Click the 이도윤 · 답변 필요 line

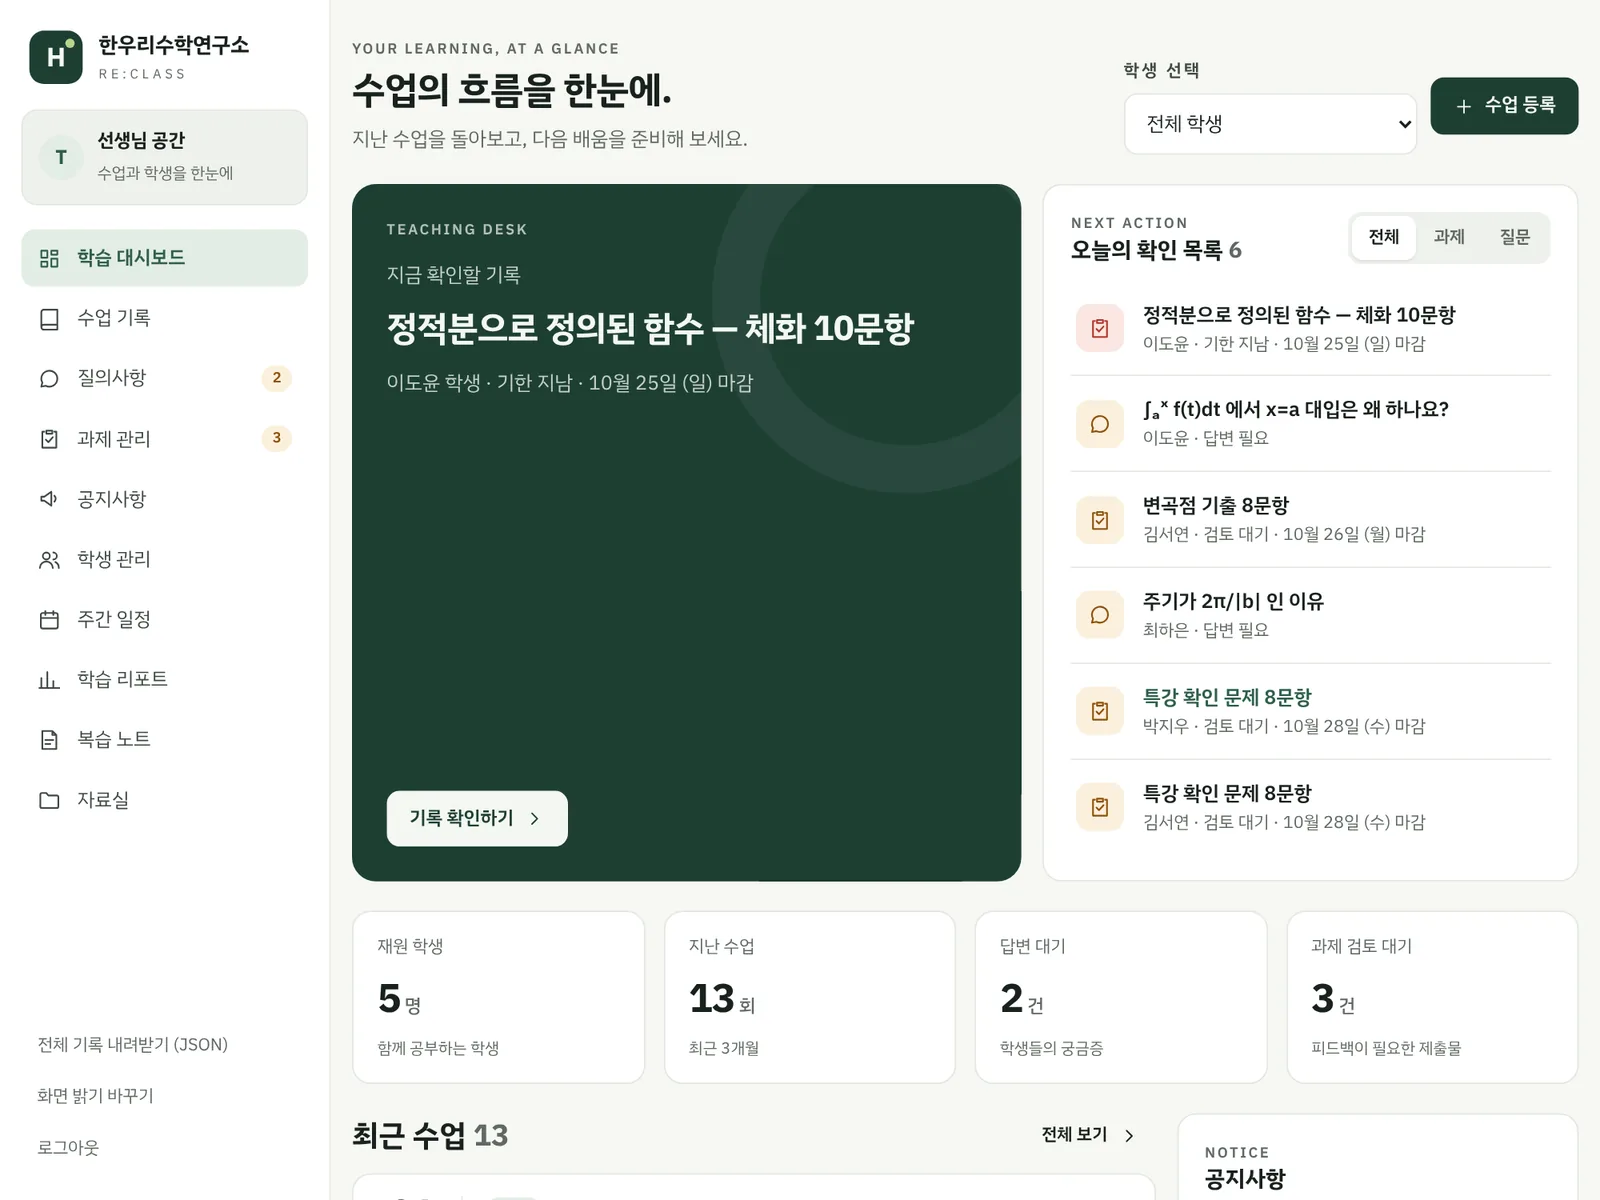1206,439
